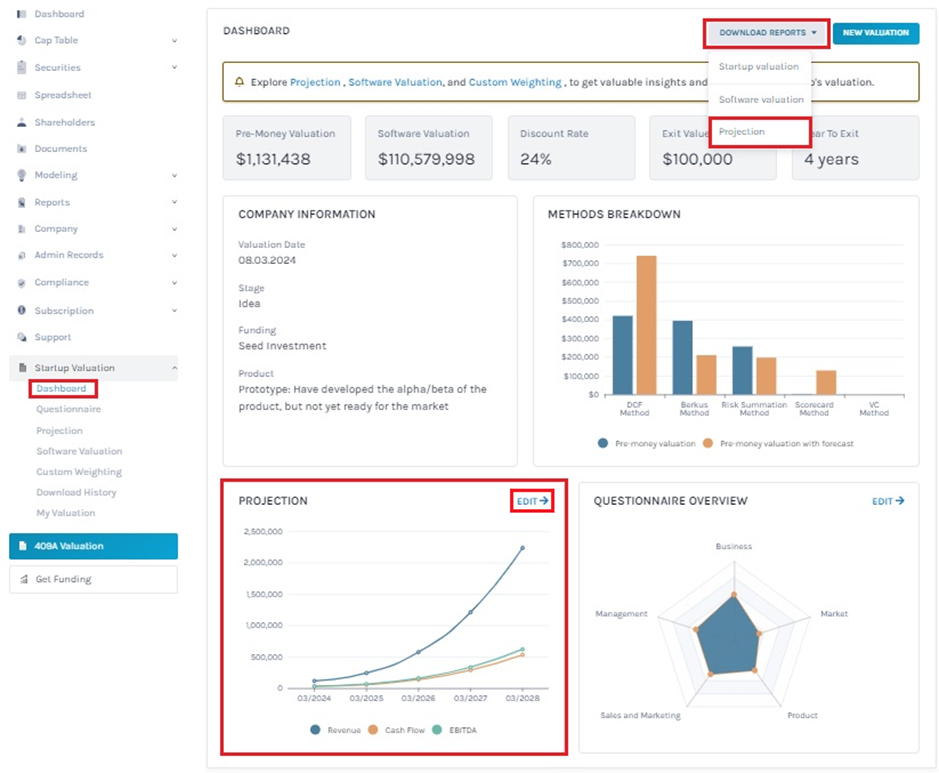Click the 4 years exit value
The height and width of the screenshot is (773, 939).
coord(831,159)
